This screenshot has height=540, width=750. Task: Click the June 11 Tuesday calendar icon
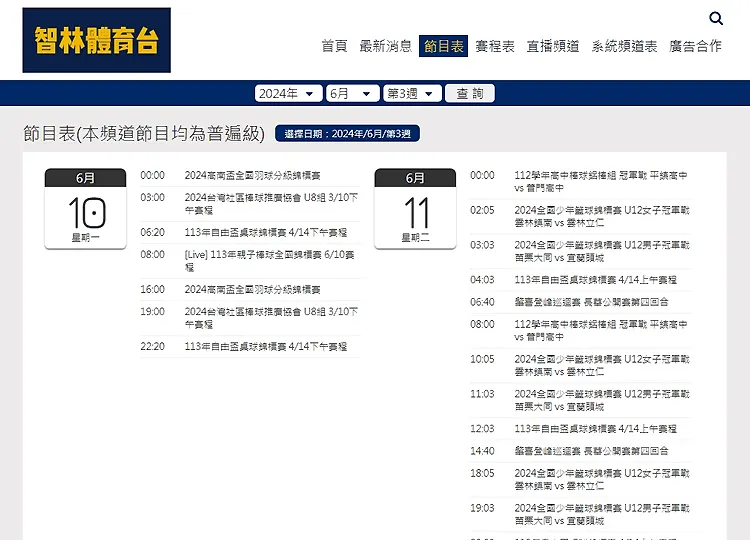[x=415, y=208]
